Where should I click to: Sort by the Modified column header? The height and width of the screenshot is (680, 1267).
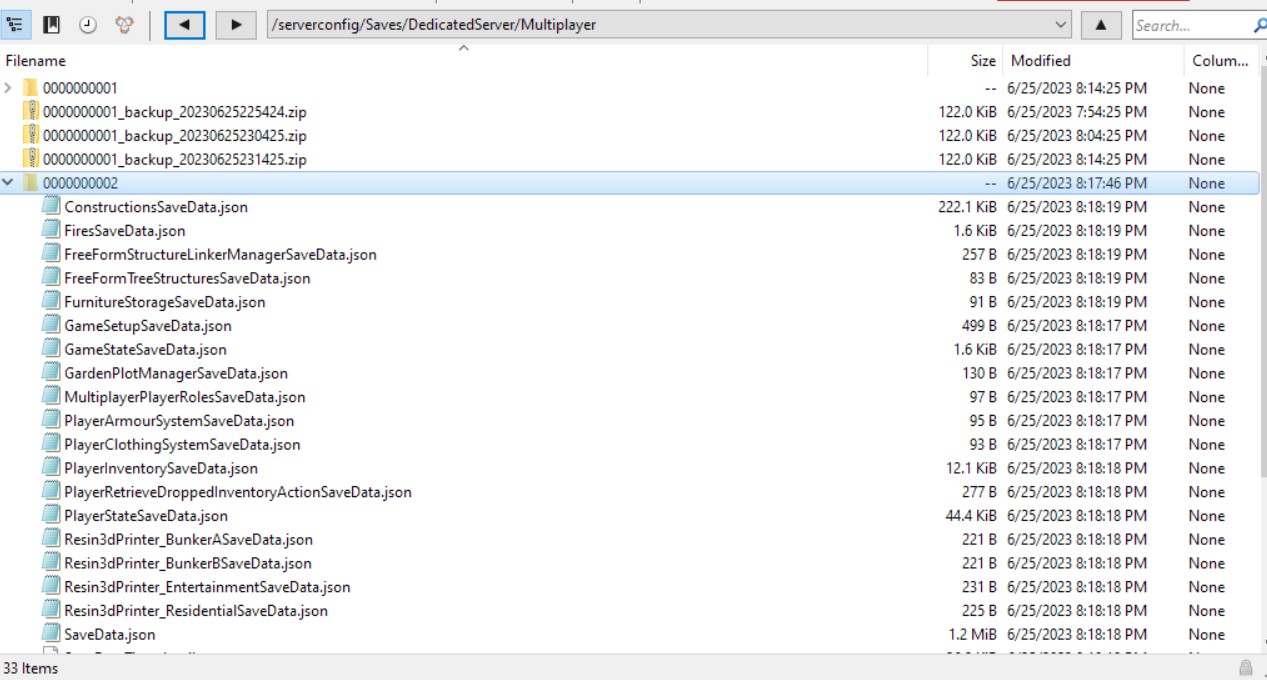[1040, 61]
